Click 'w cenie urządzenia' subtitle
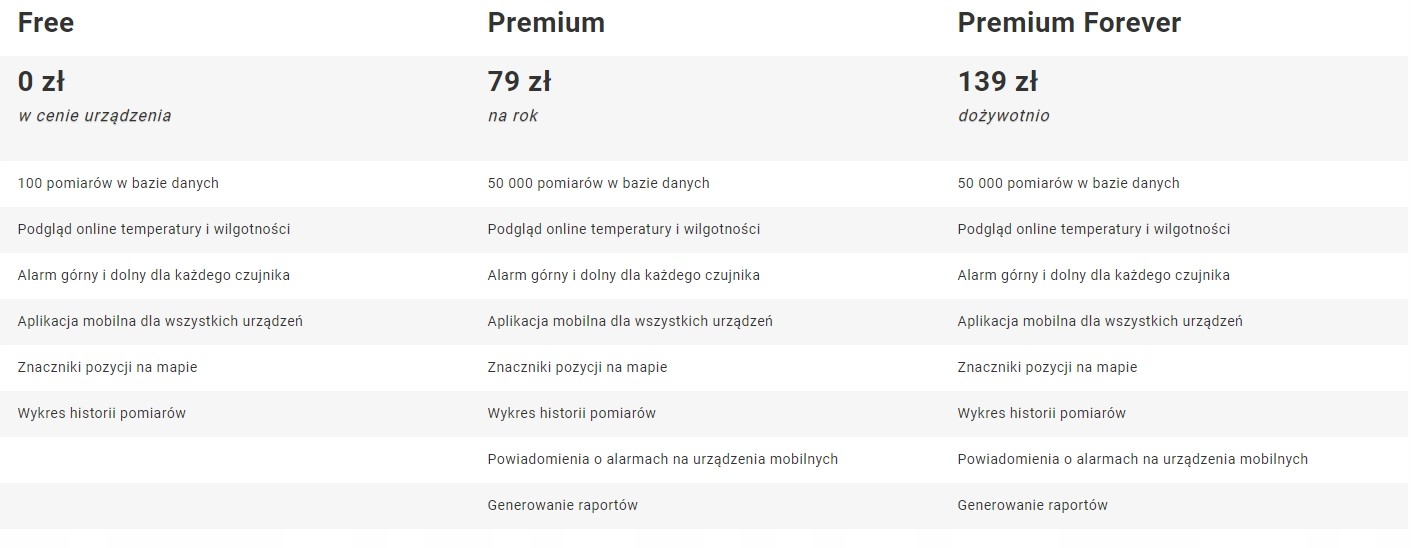Image resolution: width=1411 pixels, height=548 pixels. click(94, 116)
